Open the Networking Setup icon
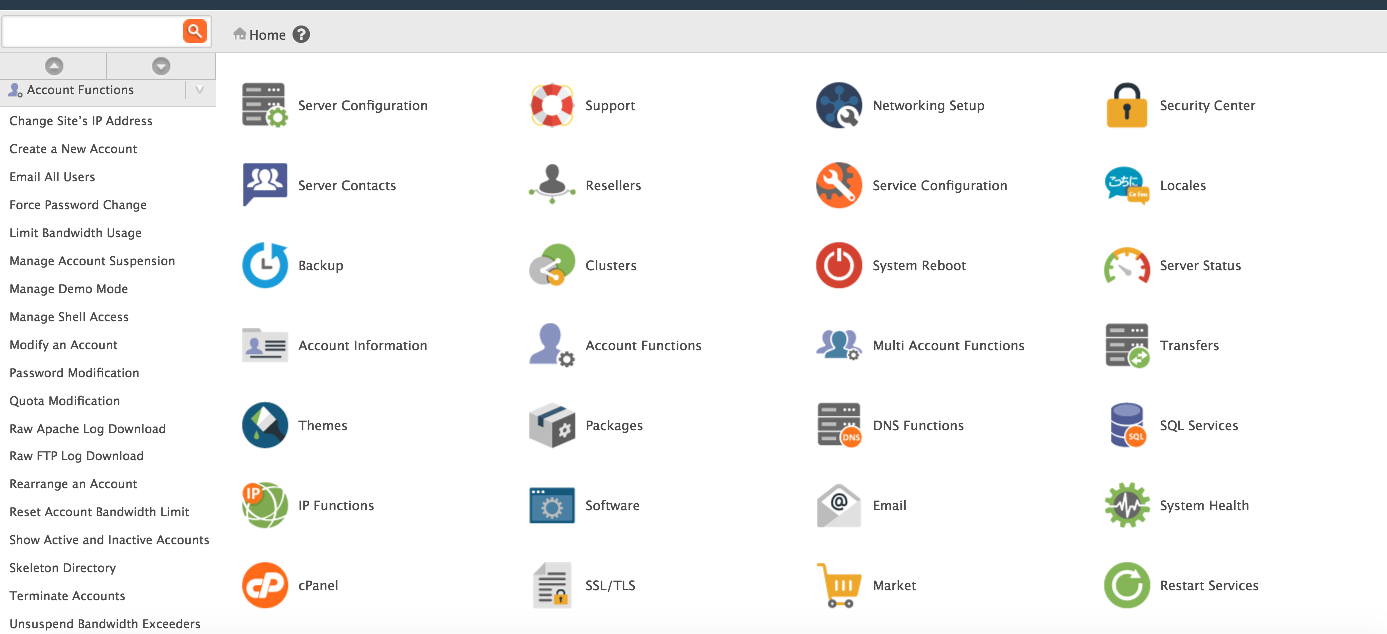This screenshot has height=634, width=1387. pos(838,105)
